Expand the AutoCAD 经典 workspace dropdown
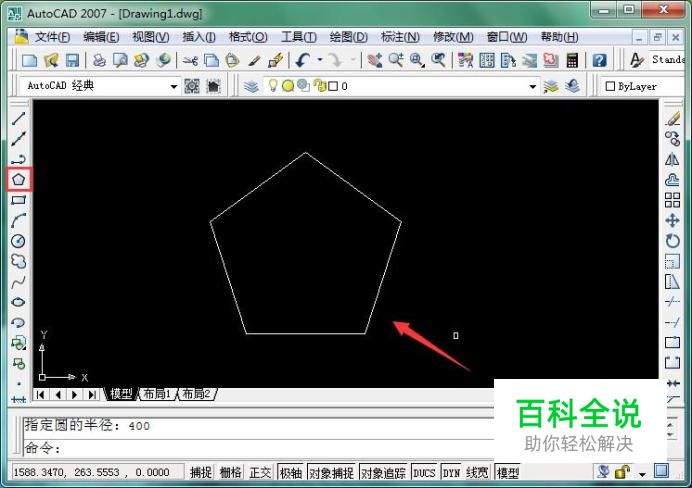This screenshot has width=692, height=488. [x=174, y=86]
